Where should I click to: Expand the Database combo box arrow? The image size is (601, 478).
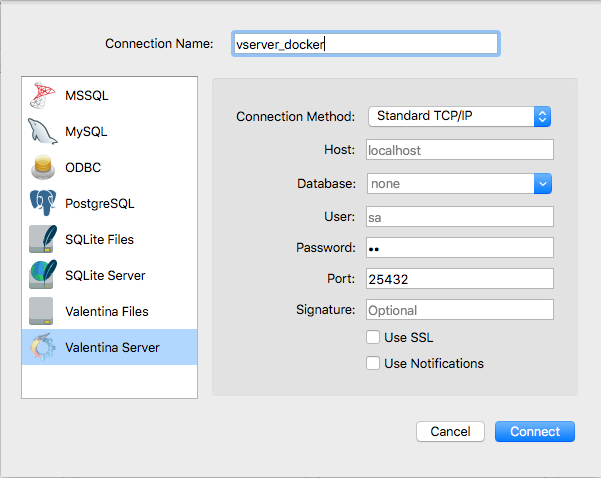tap(543, 184)
